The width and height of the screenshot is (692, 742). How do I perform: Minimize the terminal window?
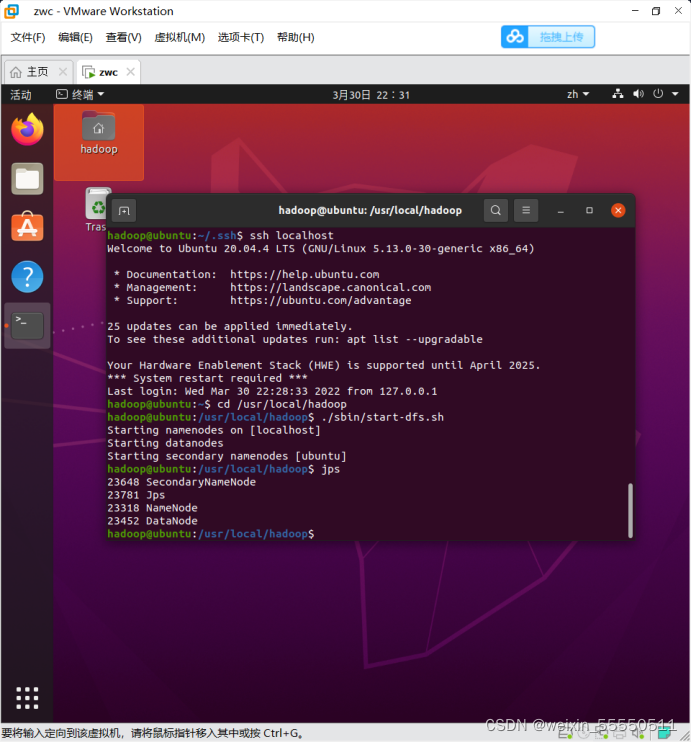click(560, 211)
